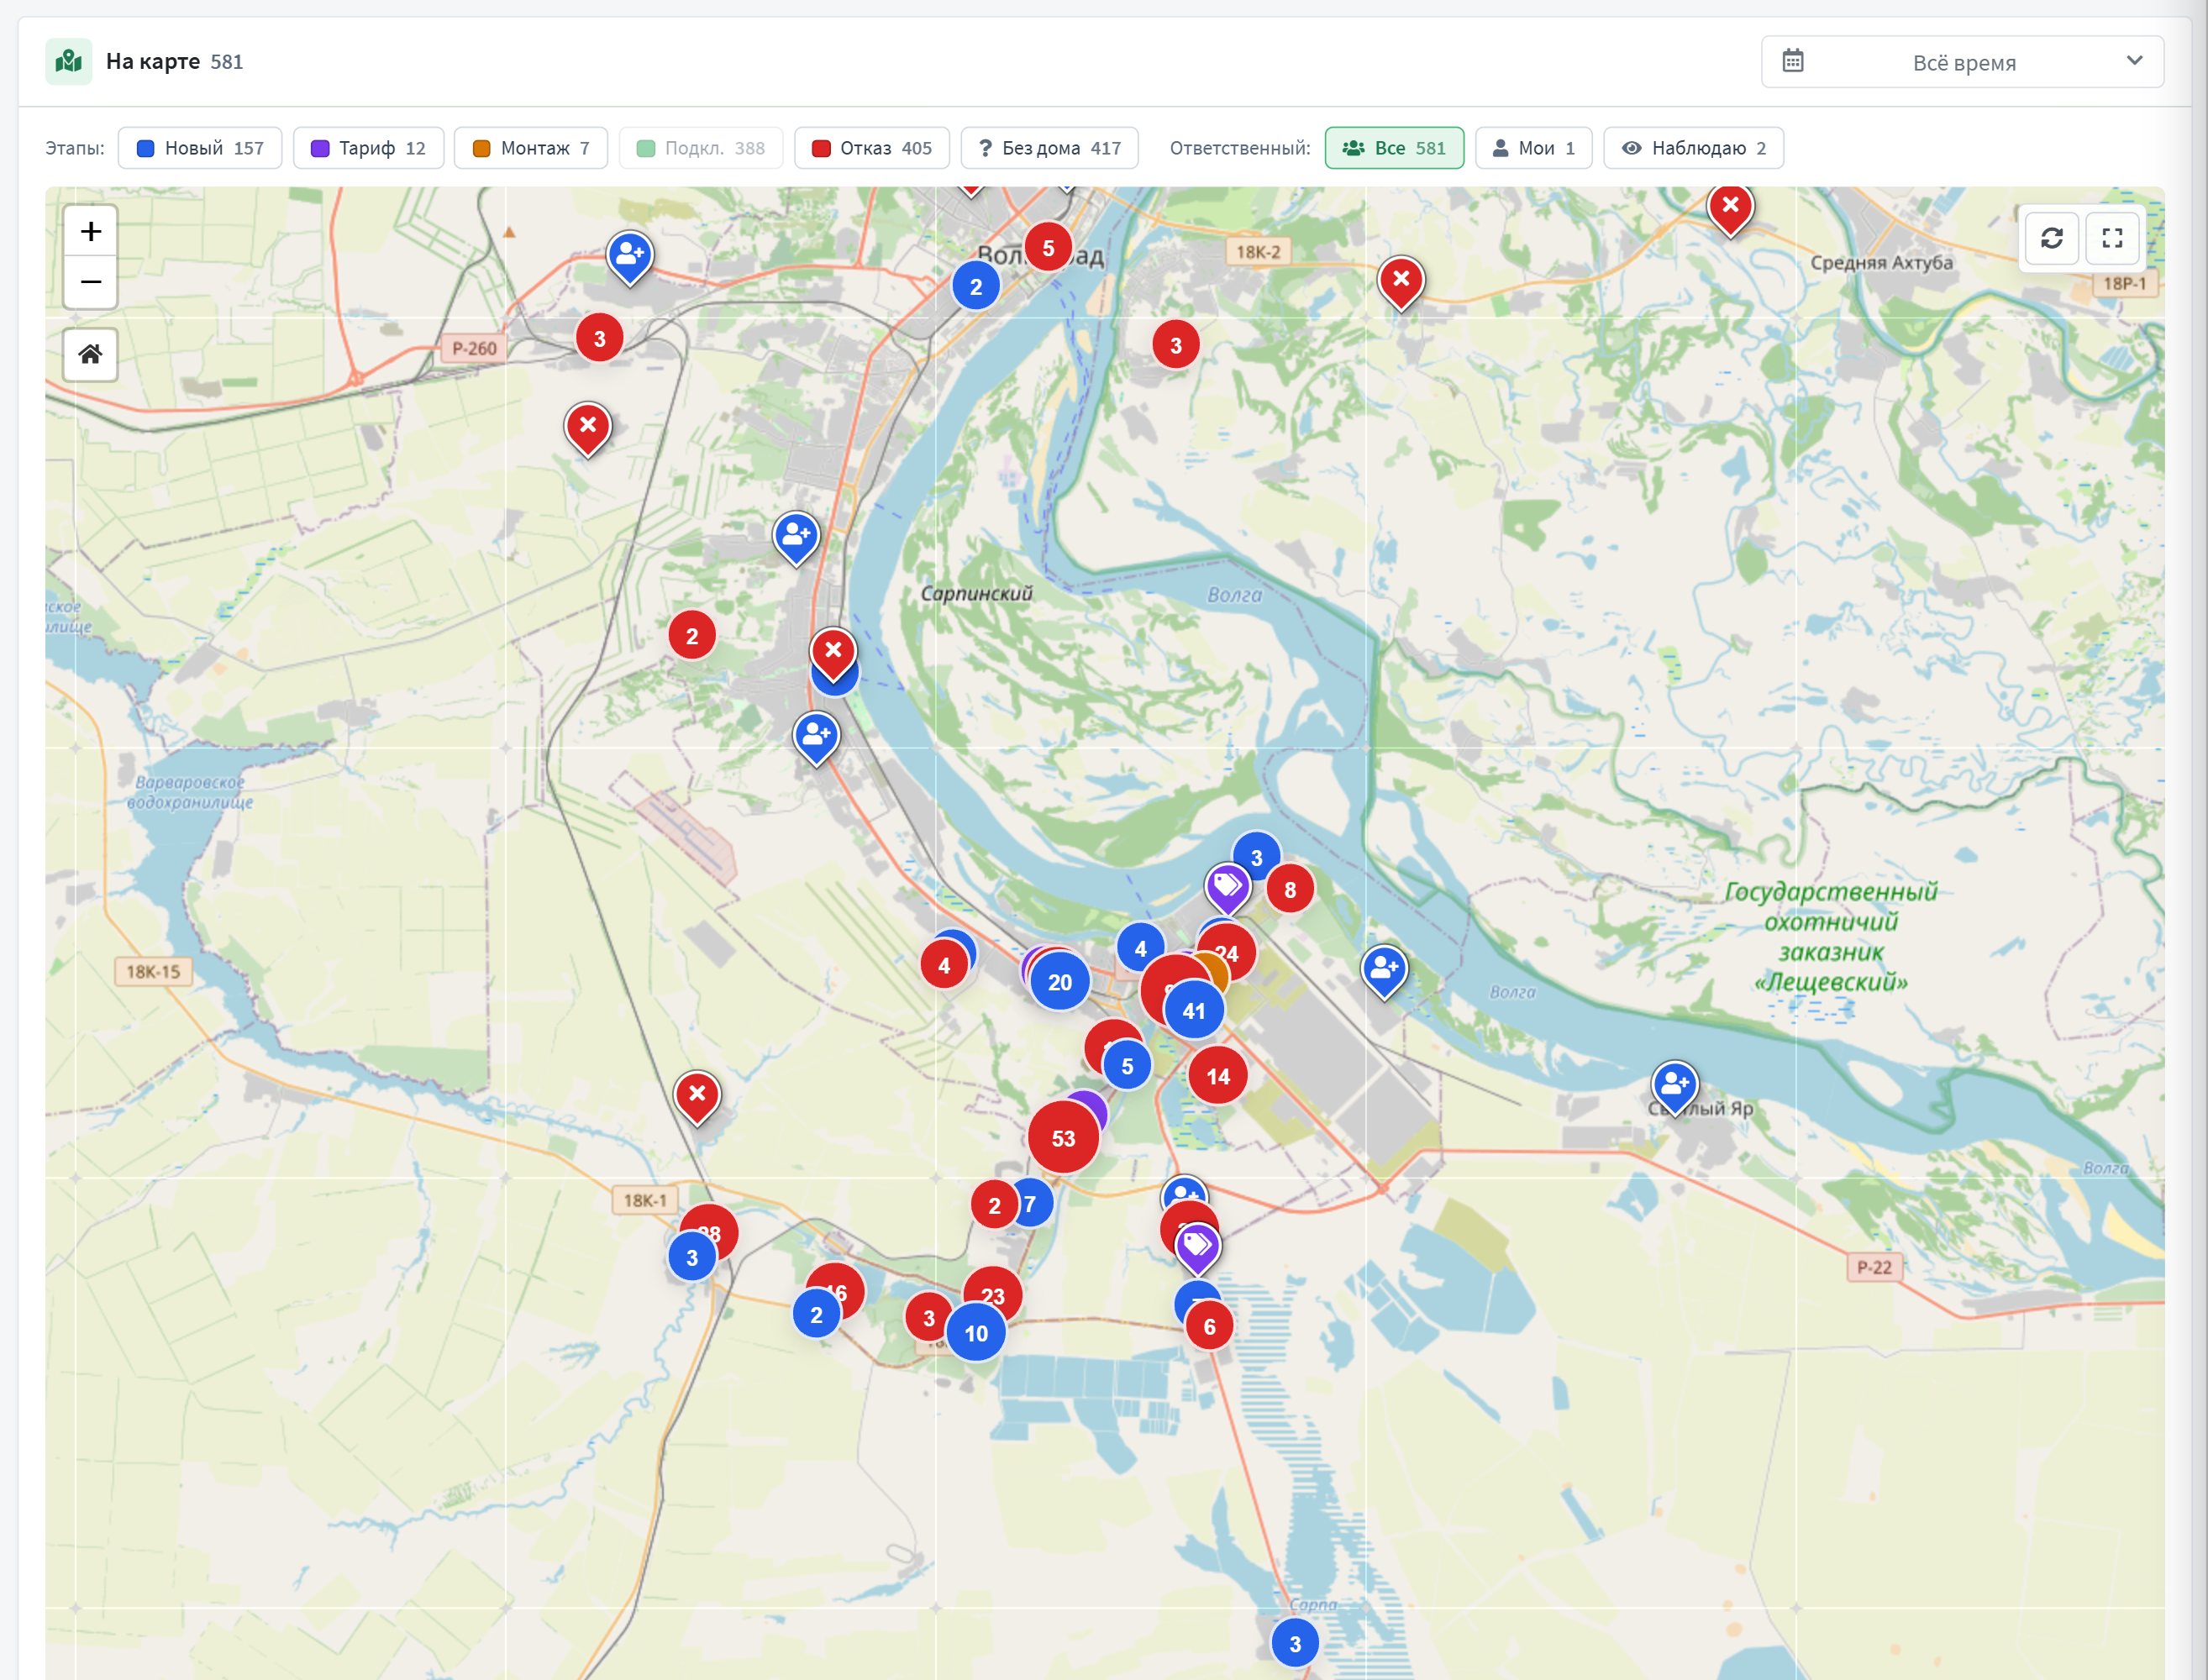Open the blue cluster marker 20
Viewport: 2208px width, 1680px height.
(1060, 982)
